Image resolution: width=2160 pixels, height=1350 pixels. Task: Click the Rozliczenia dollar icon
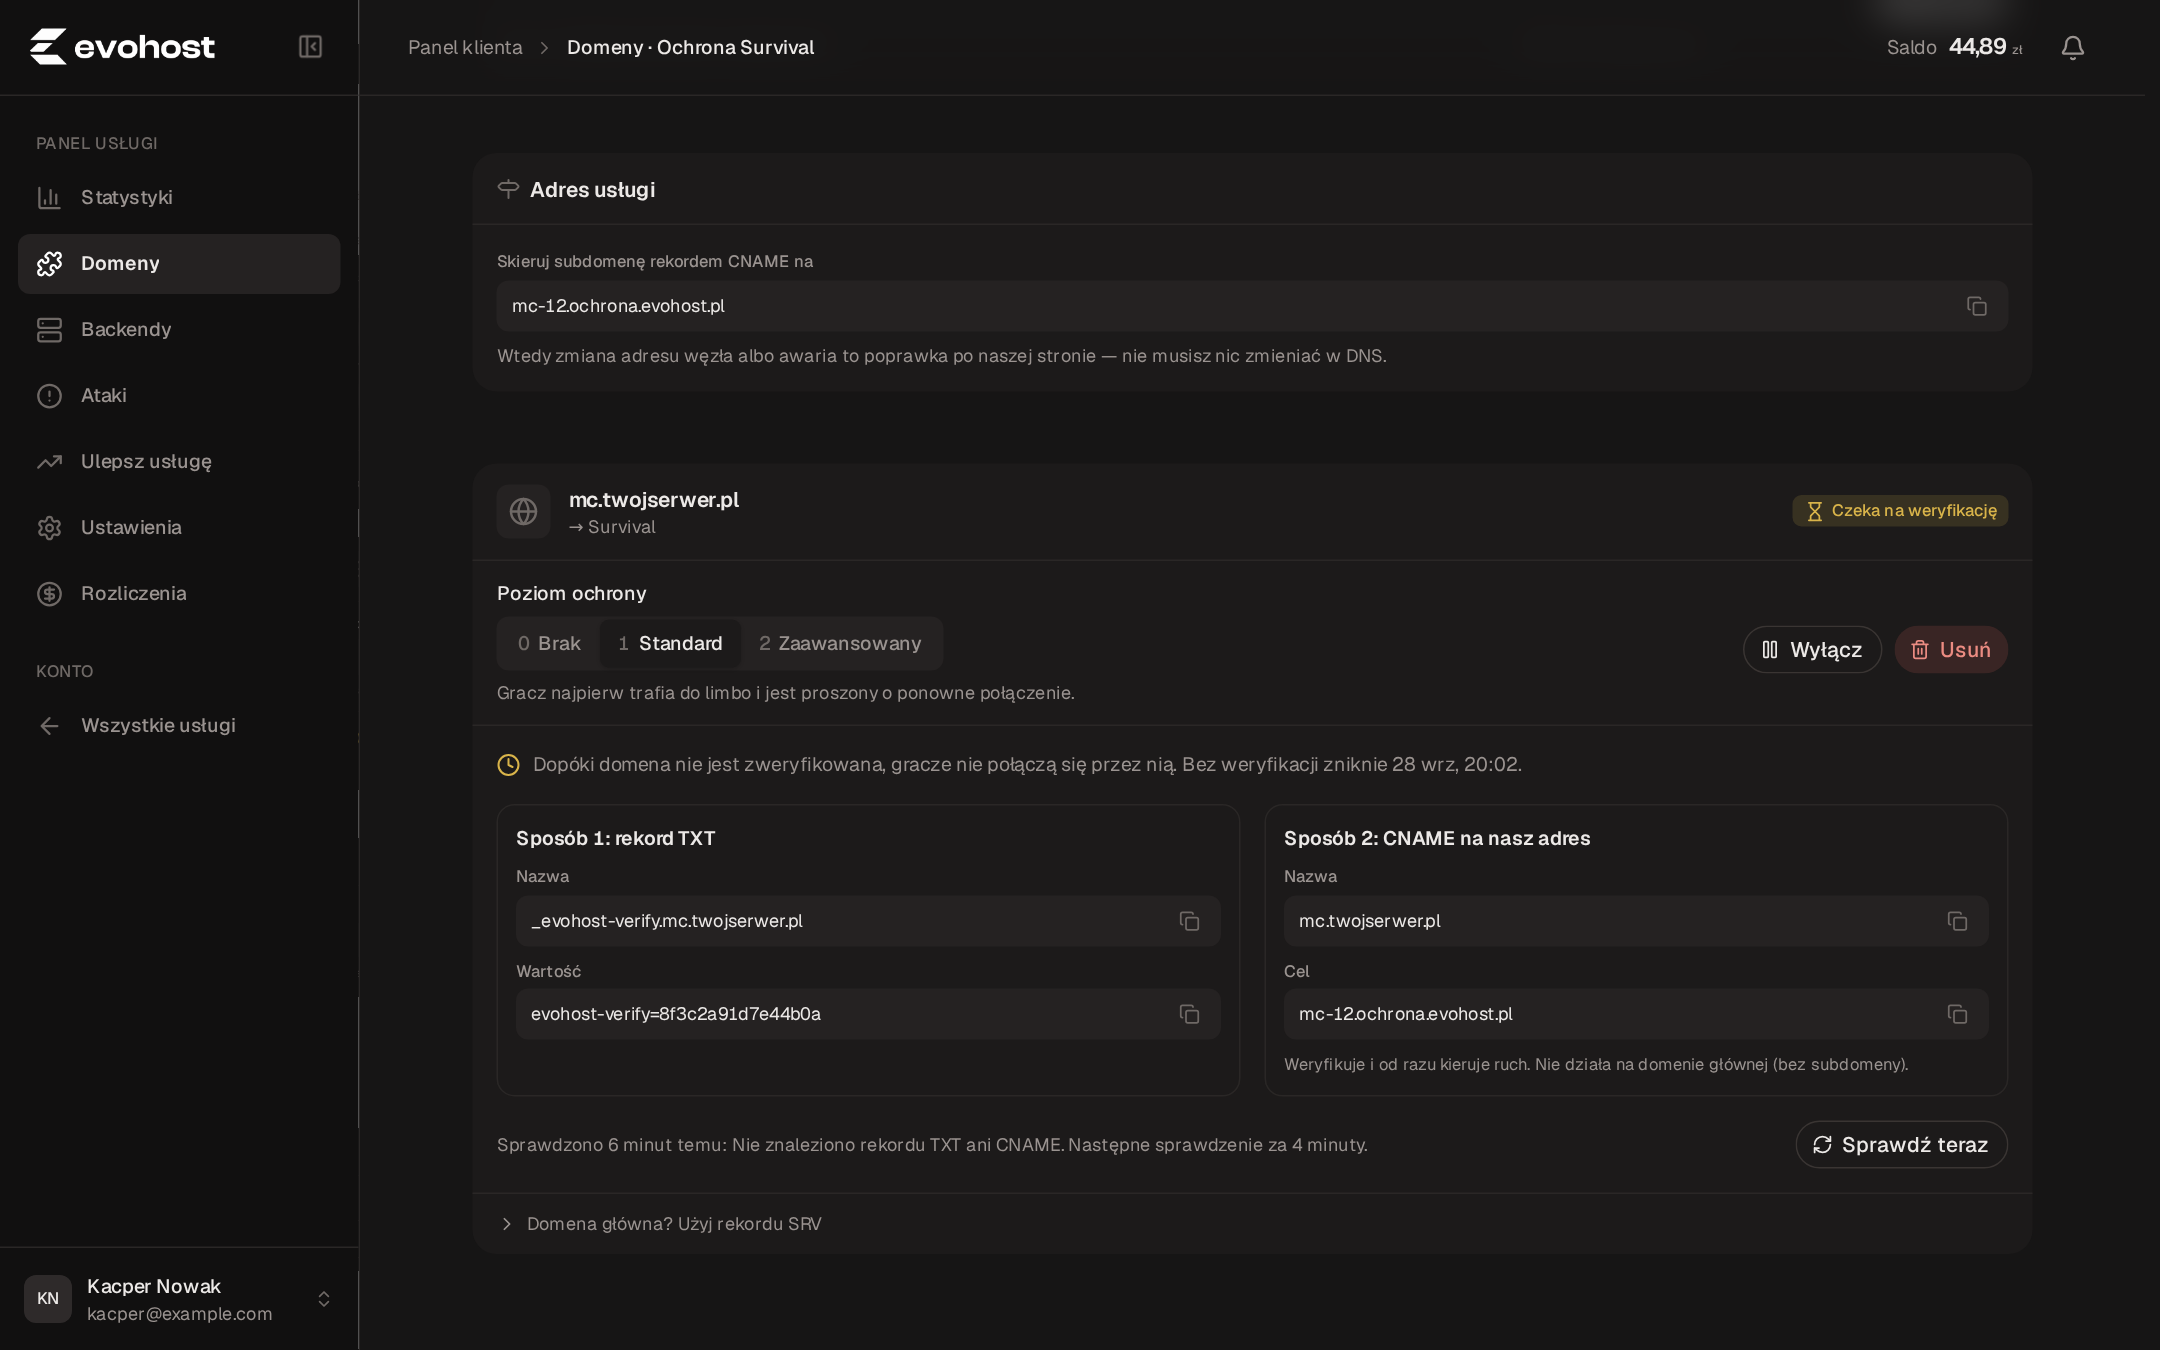pos(49,593)
